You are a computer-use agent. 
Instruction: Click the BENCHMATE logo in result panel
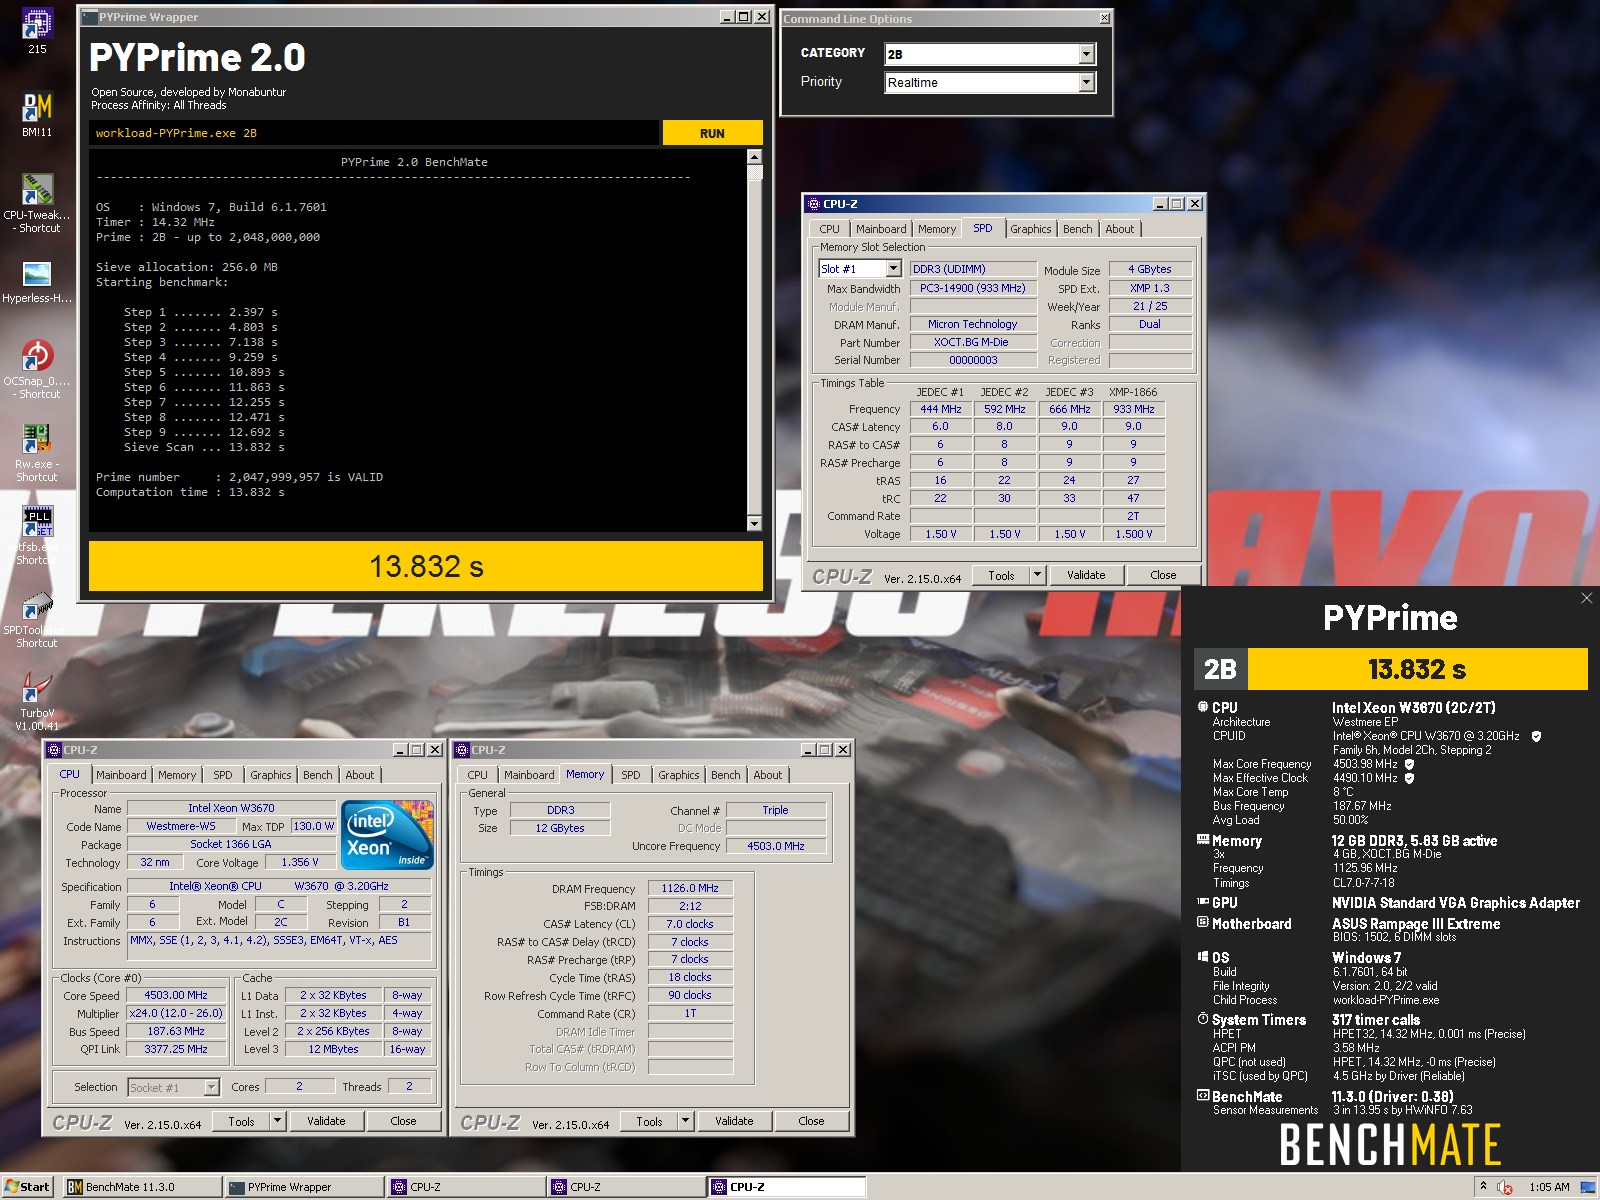click(1390, 1146)
